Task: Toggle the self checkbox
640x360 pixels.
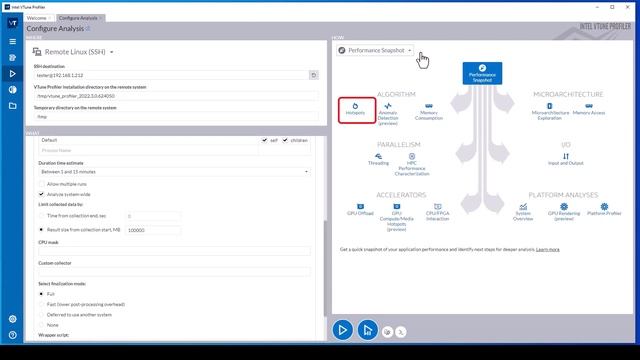Action: click(x=264, y=140)
